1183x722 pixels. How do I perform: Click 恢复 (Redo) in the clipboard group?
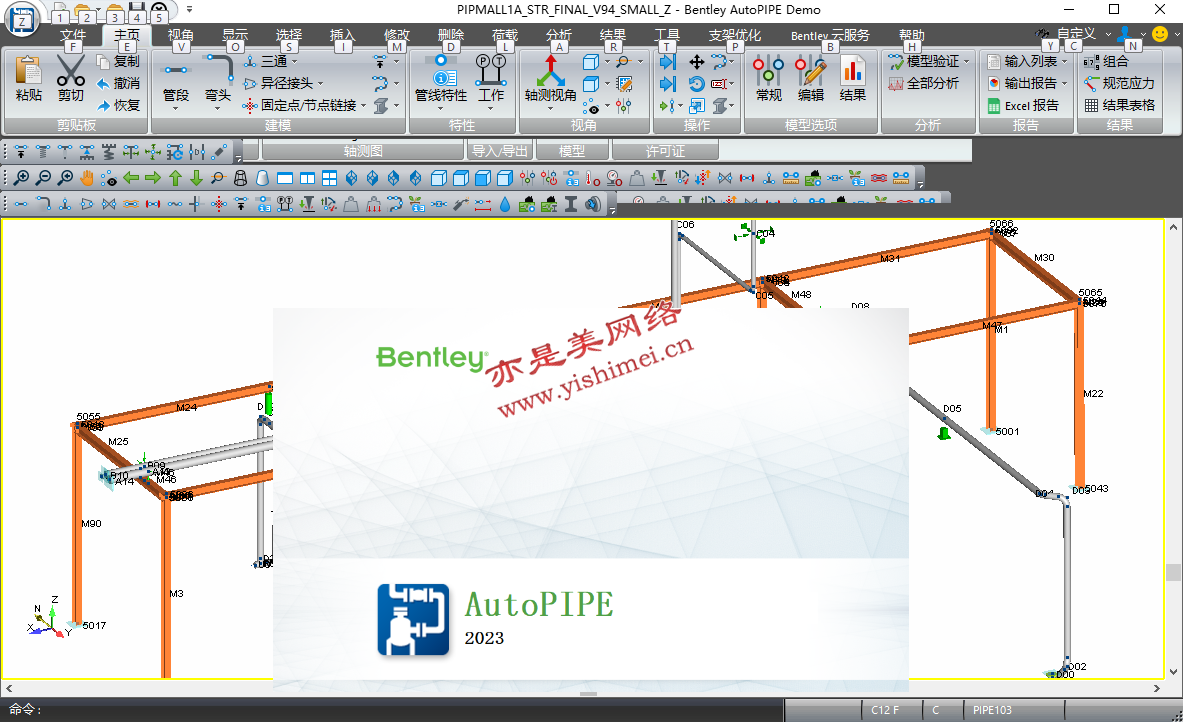pos(119,105)
